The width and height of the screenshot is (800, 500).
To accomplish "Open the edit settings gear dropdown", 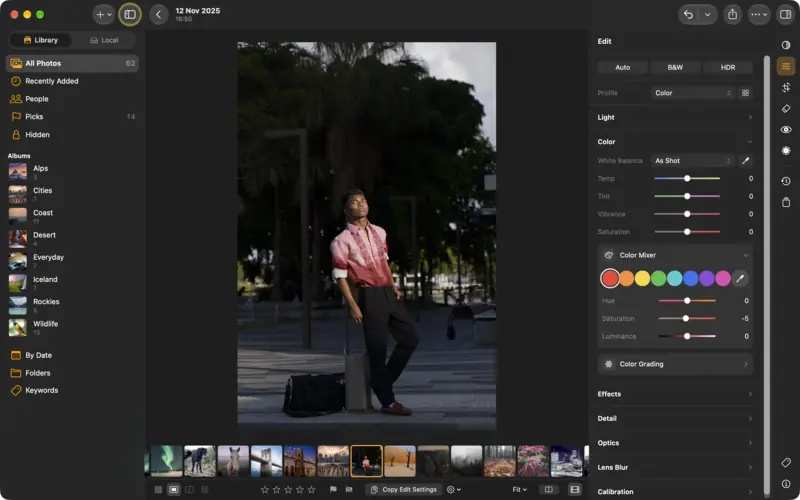I will coord(454,489).
